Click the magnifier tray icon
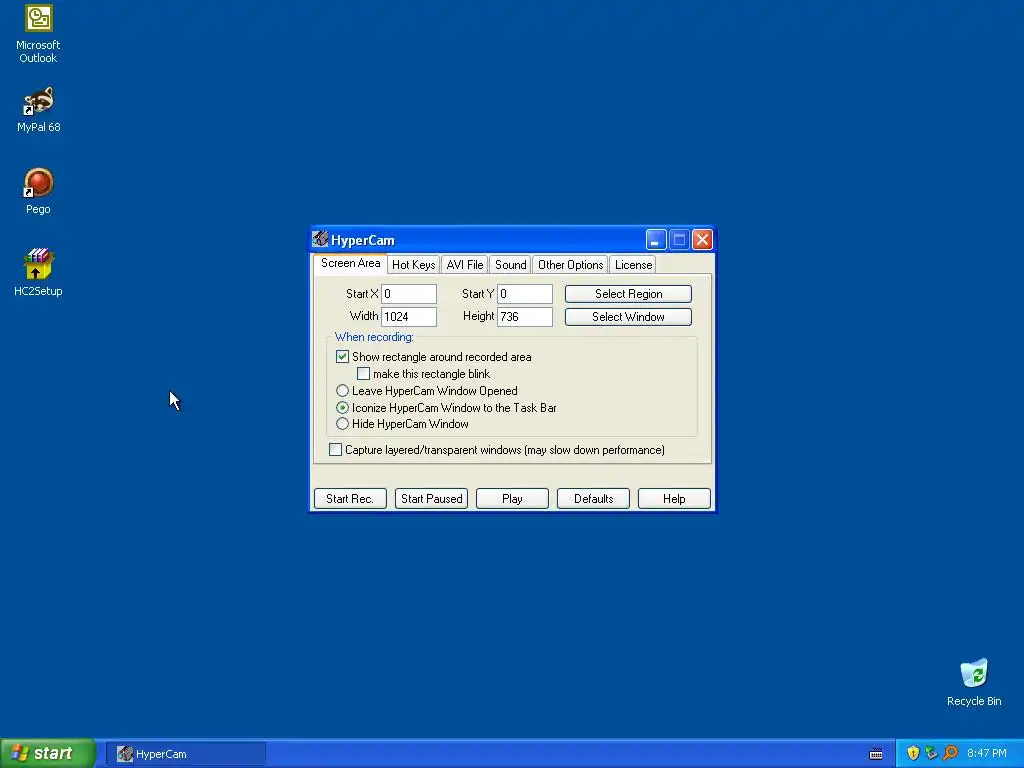This screenshot has height=768, width=1024. coord(951,753)
